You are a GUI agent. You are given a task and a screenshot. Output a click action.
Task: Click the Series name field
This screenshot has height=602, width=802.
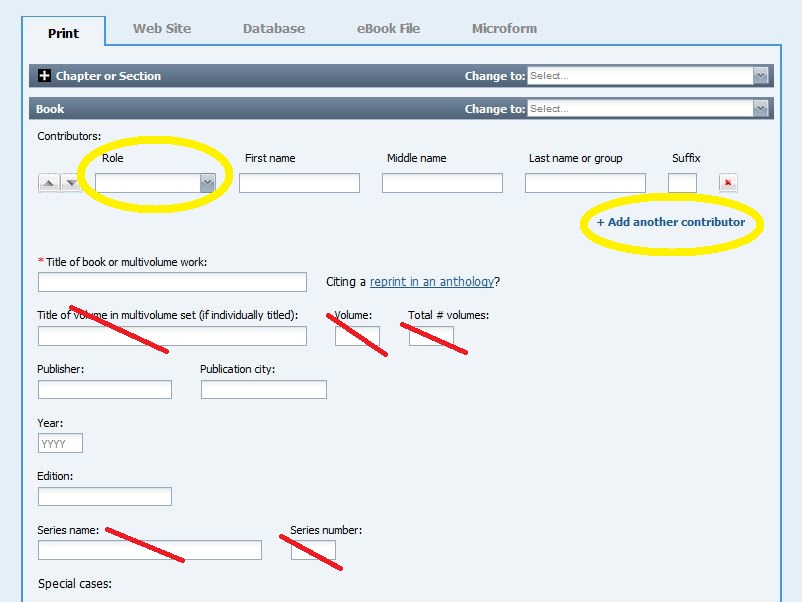pyautogui.click(x=150, y=550)
